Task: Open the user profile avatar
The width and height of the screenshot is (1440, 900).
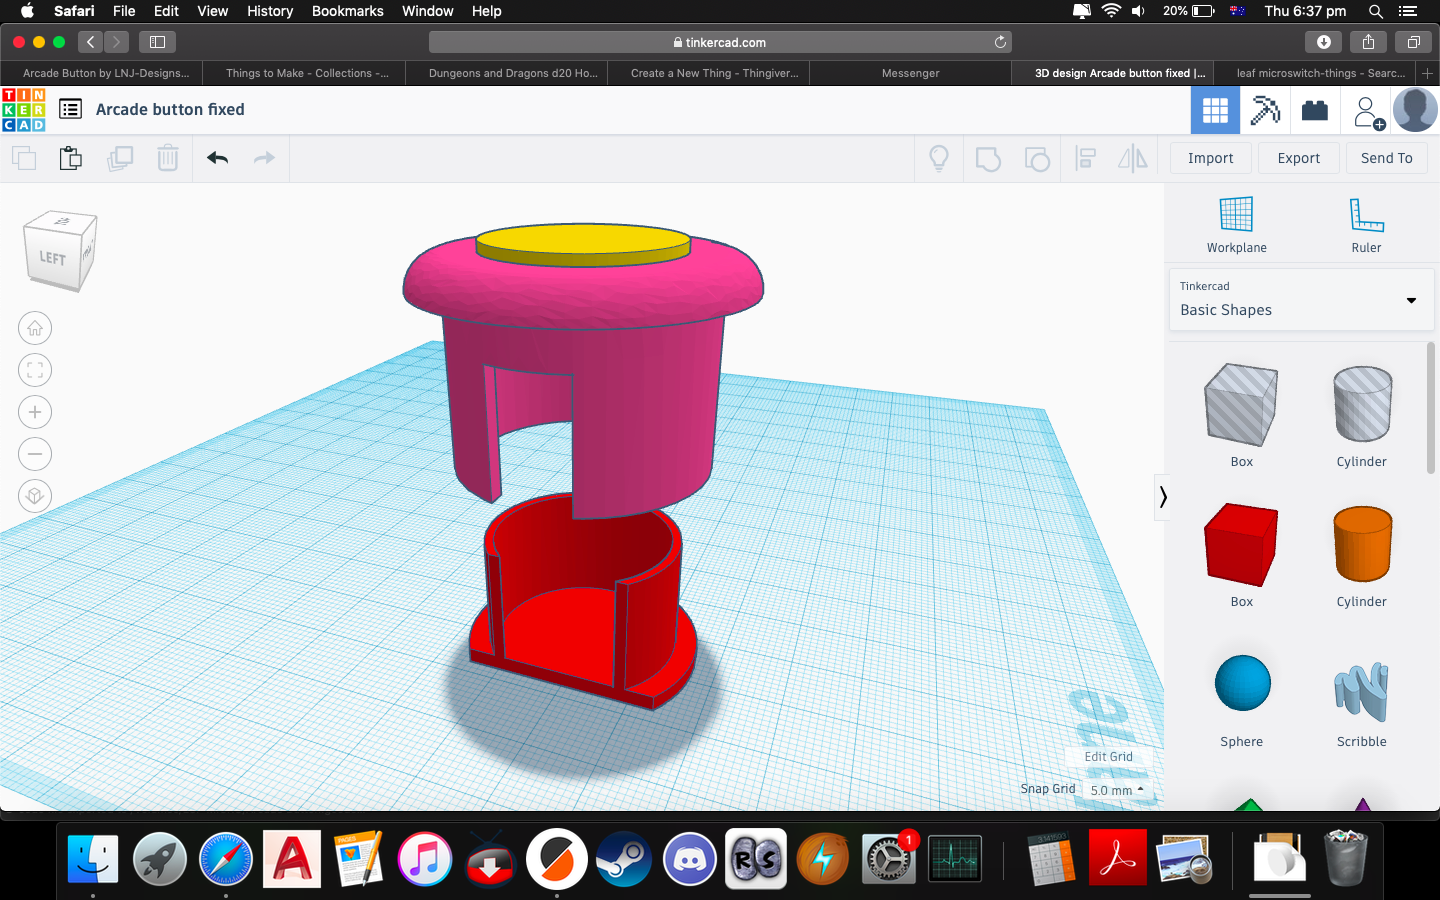Action: point(1415,109)
